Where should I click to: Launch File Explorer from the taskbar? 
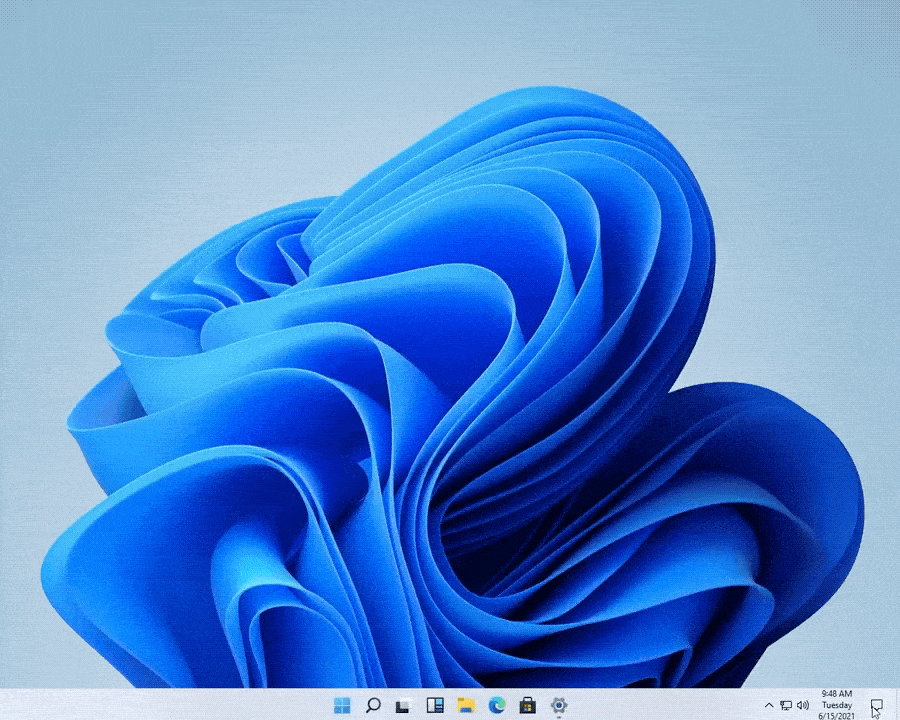pyautogui.click(x=467, y=705)
